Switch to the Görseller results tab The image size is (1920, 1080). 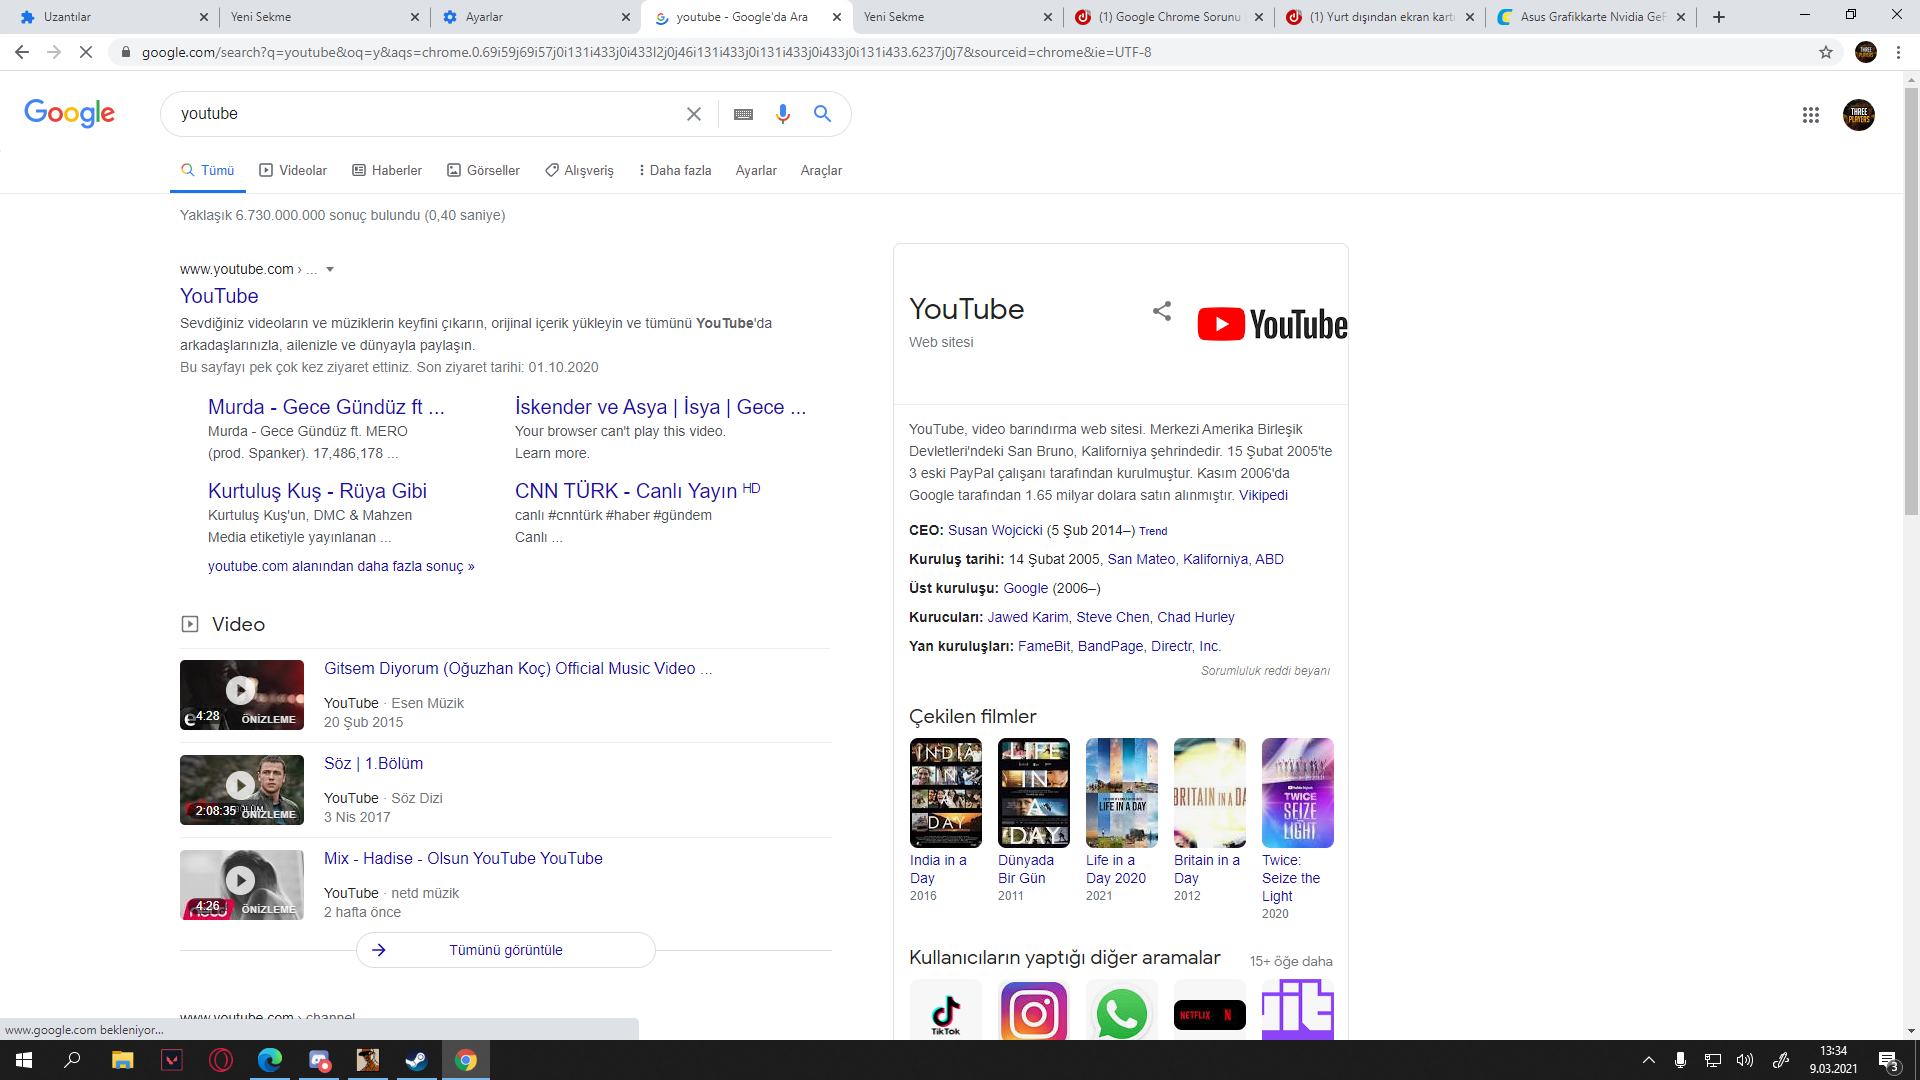pos(483,170)
